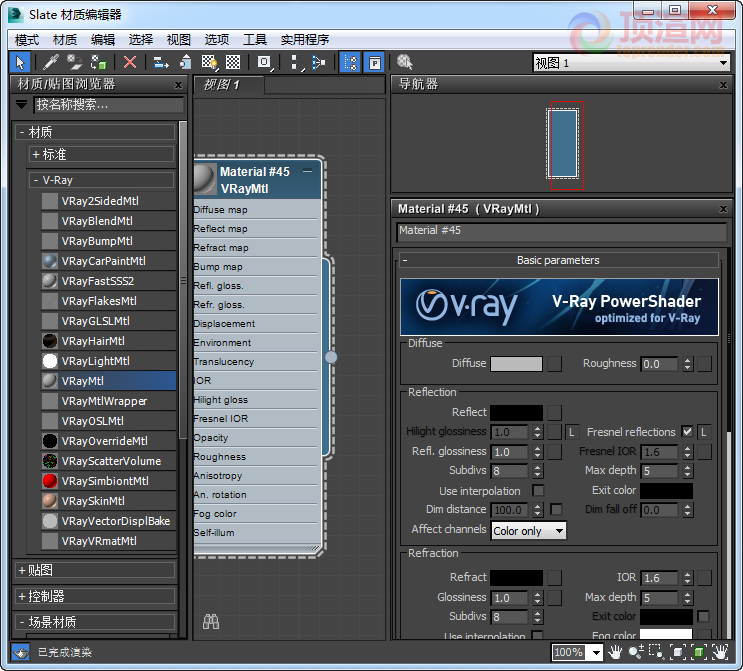
Task: Click Put Material to Scene icon
Action: pos(74,63)
